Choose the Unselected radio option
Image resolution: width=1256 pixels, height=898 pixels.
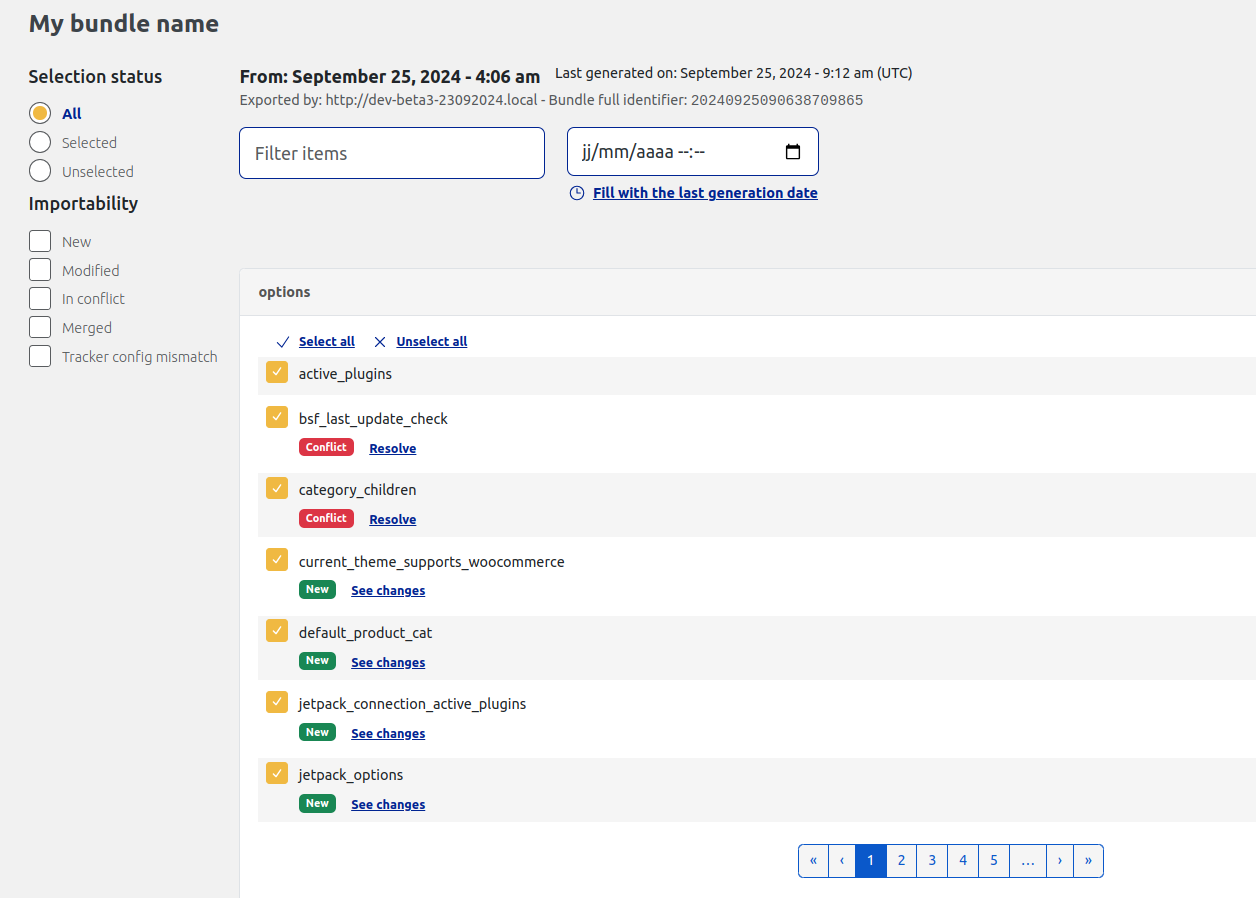[x=40, y=171]
